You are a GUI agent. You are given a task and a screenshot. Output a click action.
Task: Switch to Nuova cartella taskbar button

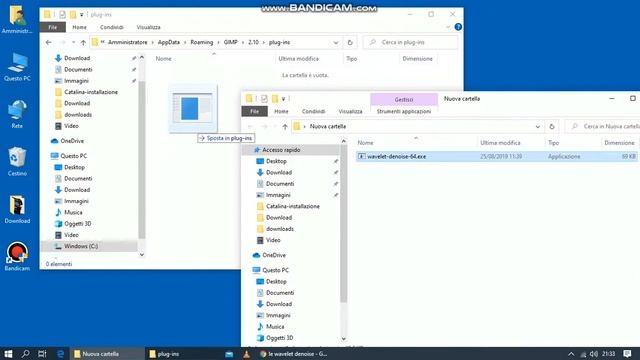click(108, 354)
